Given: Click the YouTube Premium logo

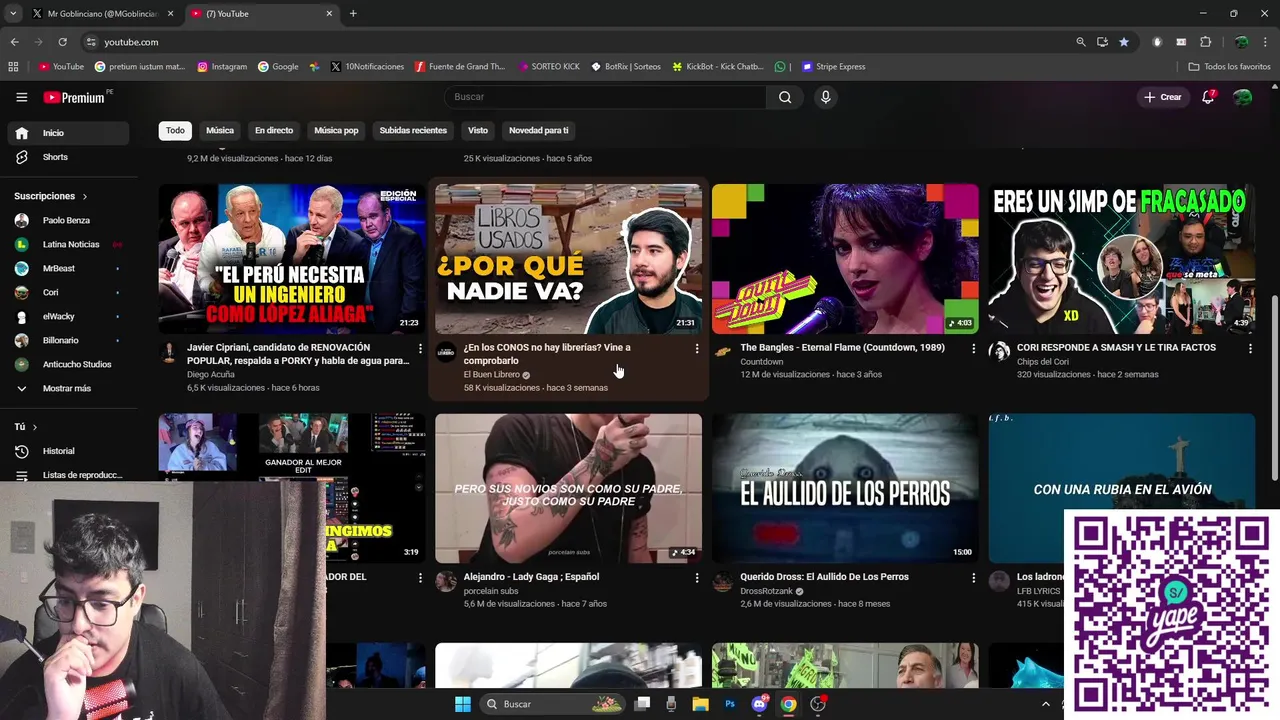Looking at the screenshot, I should click(76, 97).
